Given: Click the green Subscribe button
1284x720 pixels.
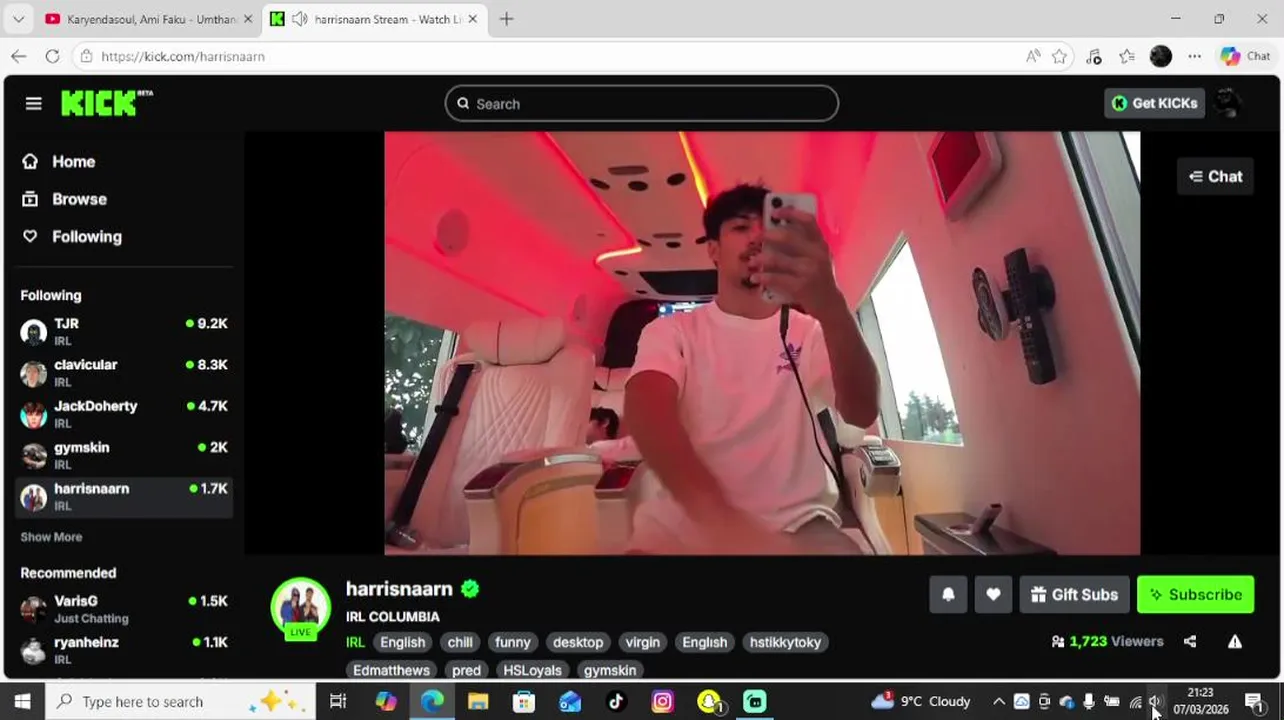Looking at the screenshot, I should [x=1195, y=594].
